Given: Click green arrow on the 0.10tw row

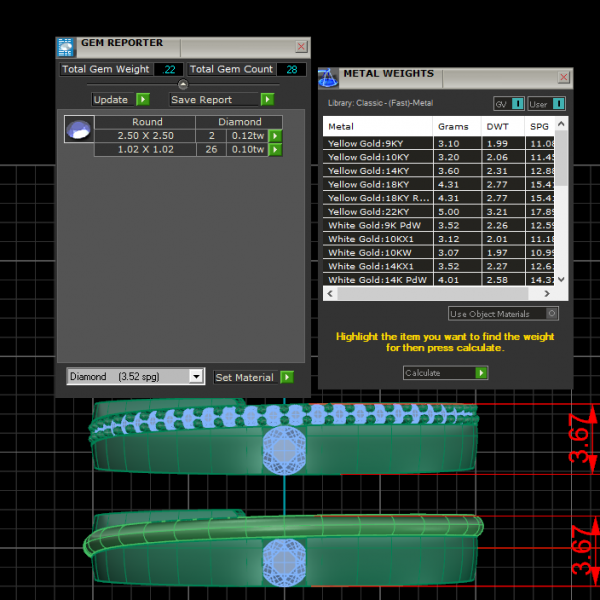Looking at the screenshot, I should pyautogui.click(x=275, y=150).
